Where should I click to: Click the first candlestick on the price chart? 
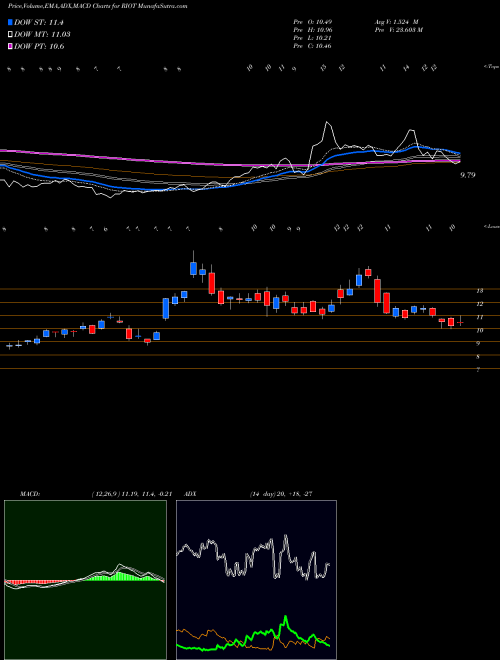pyautogui.click(x=9, y=346)
